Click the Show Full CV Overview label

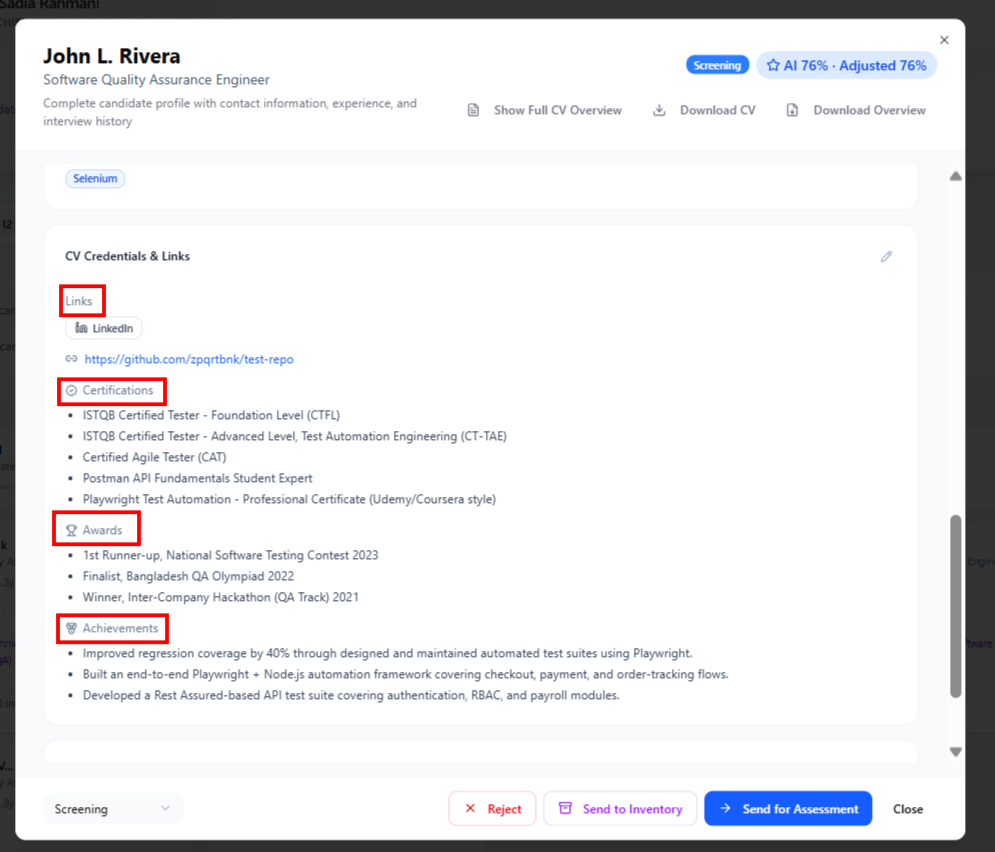click(558, 110)
